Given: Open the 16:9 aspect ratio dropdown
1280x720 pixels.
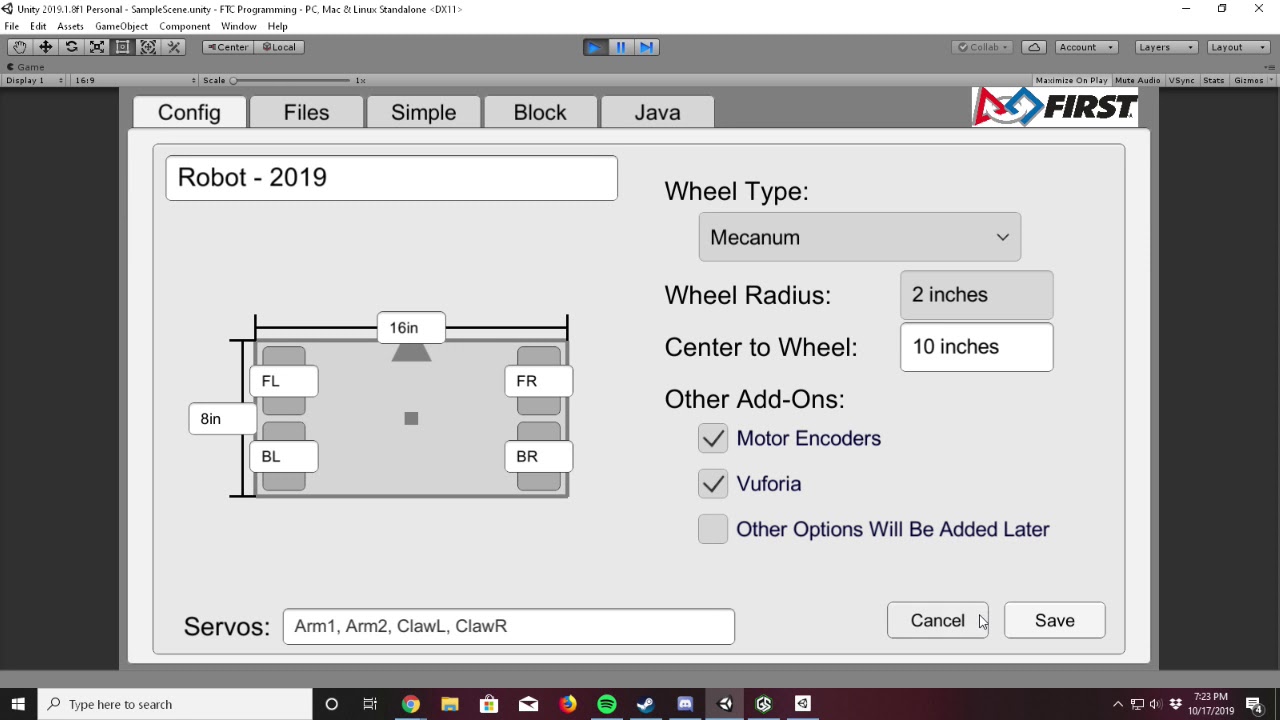Looking at the screenshot, I should [135, 80].
